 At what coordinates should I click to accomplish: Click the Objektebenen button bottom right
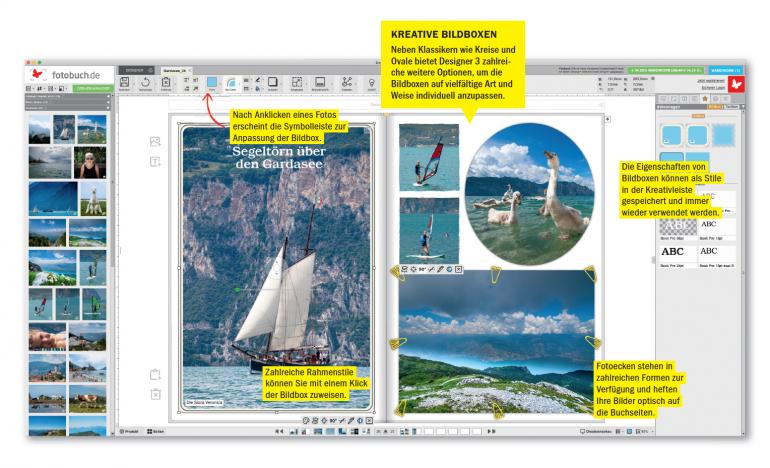pyautogui.click(x=596, y=431)
